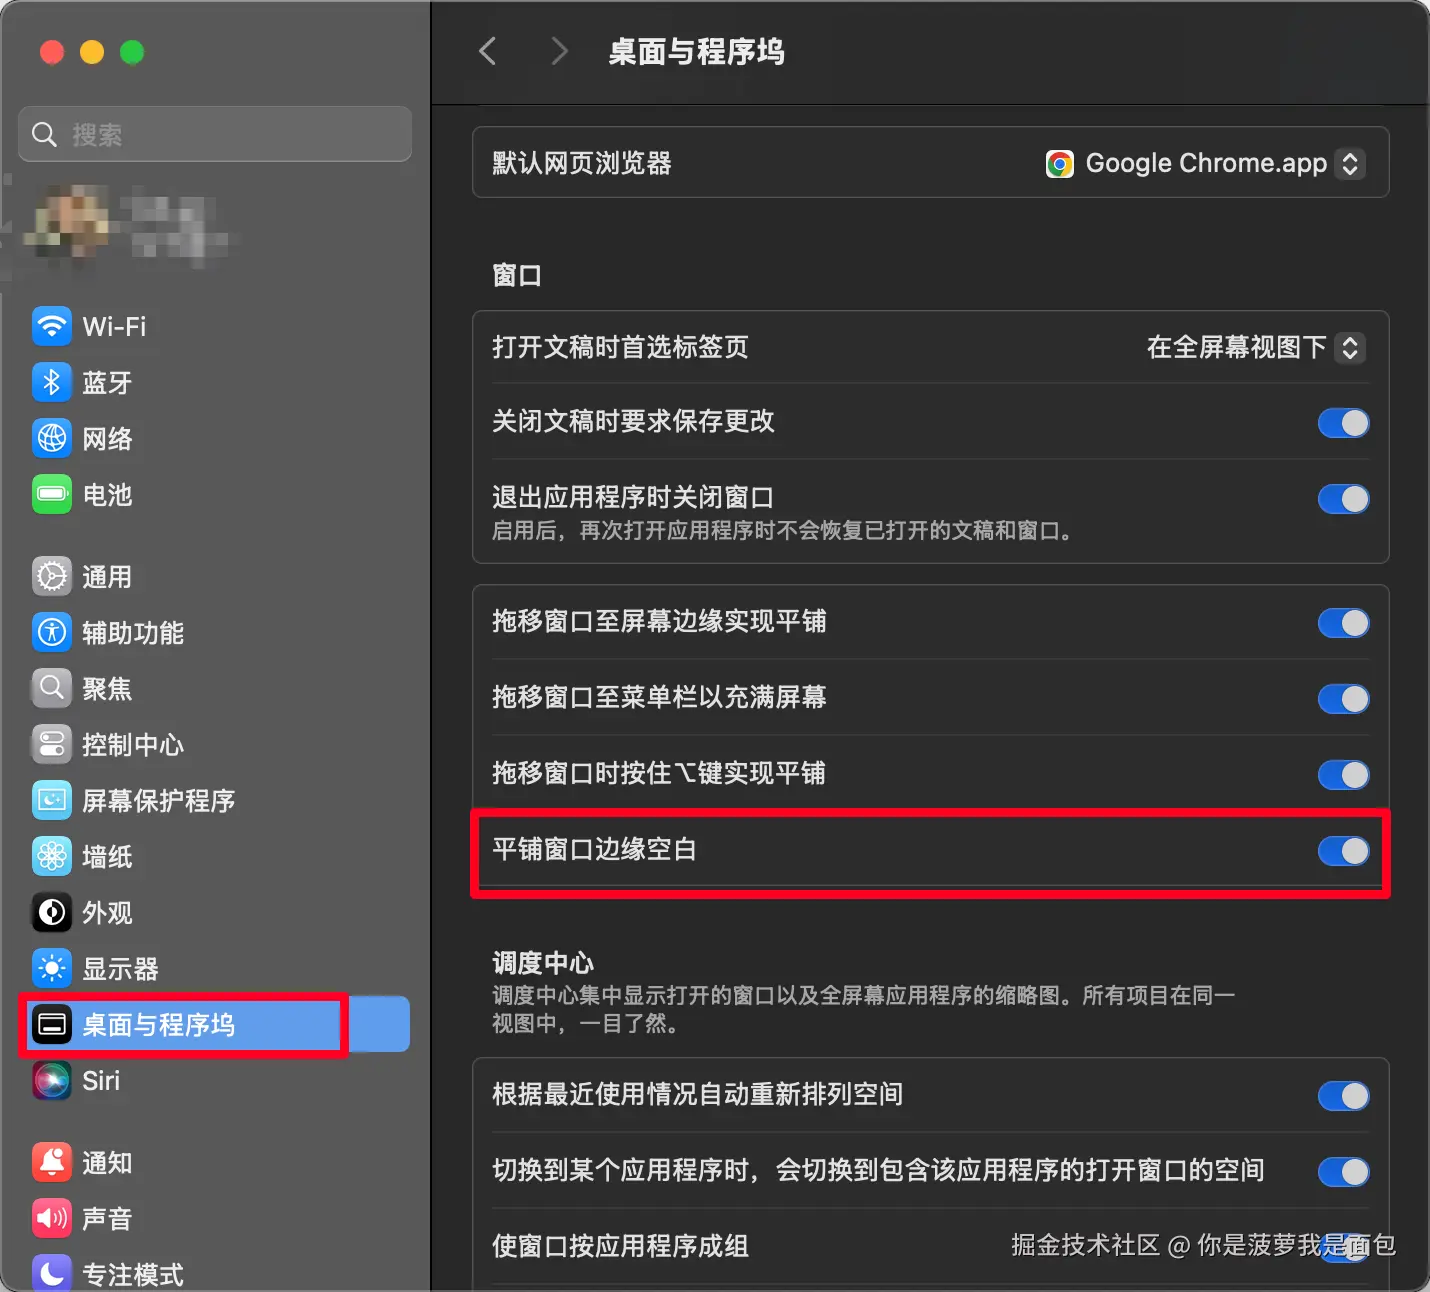Select 通知 label in sidebar
Screen dimensions: 1430x1292
click(x=107, y=1162)
